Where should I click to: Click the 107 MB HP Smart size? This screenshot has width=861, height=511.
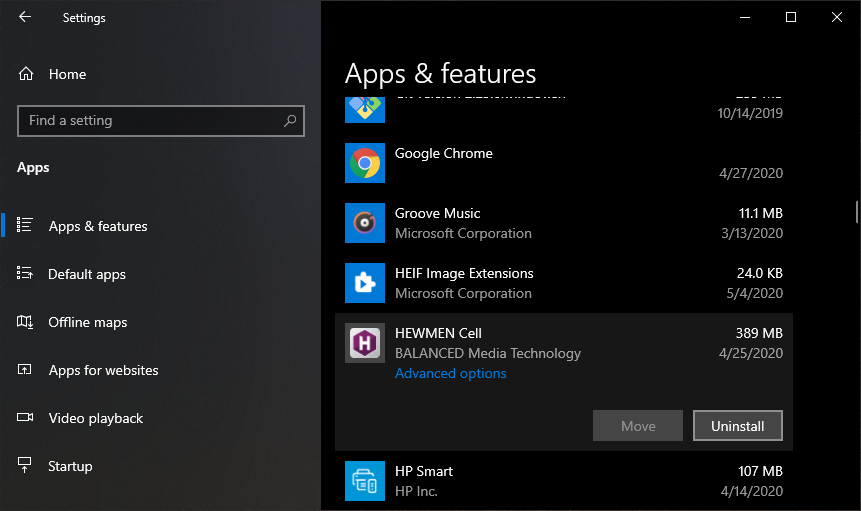[760, 471]
